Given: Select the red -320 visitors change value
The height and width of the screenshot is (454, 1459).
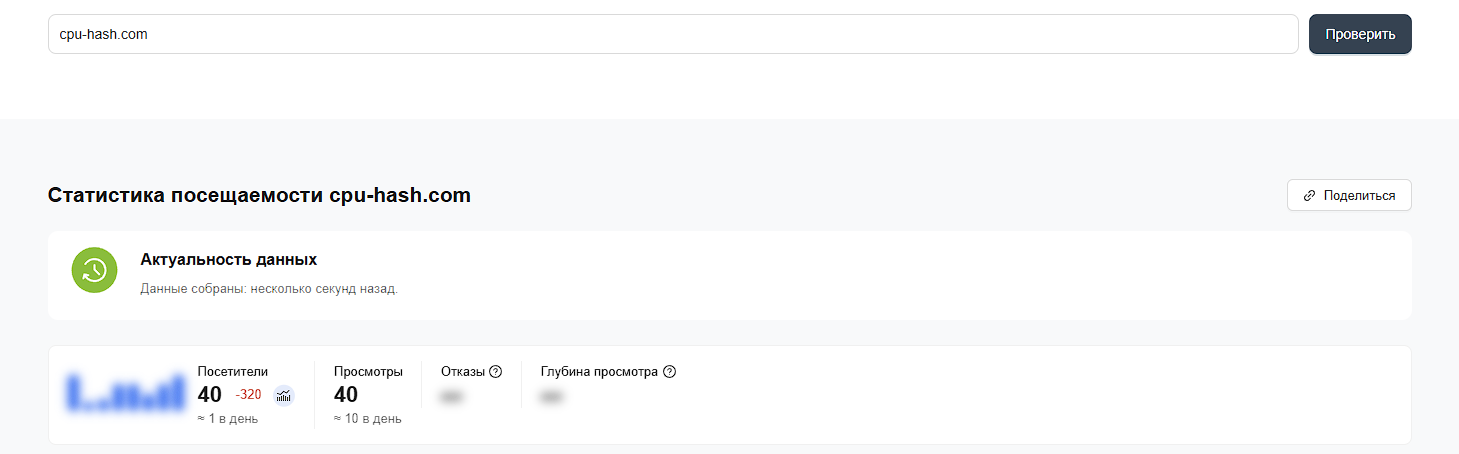Looking at the screenshot, I should (x=248, y=395).
